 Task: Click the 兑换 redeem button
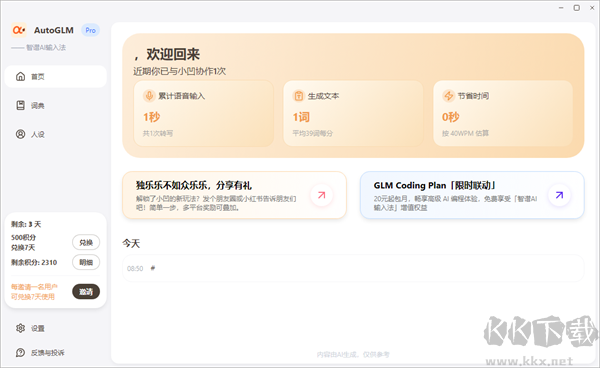(86, 243)
